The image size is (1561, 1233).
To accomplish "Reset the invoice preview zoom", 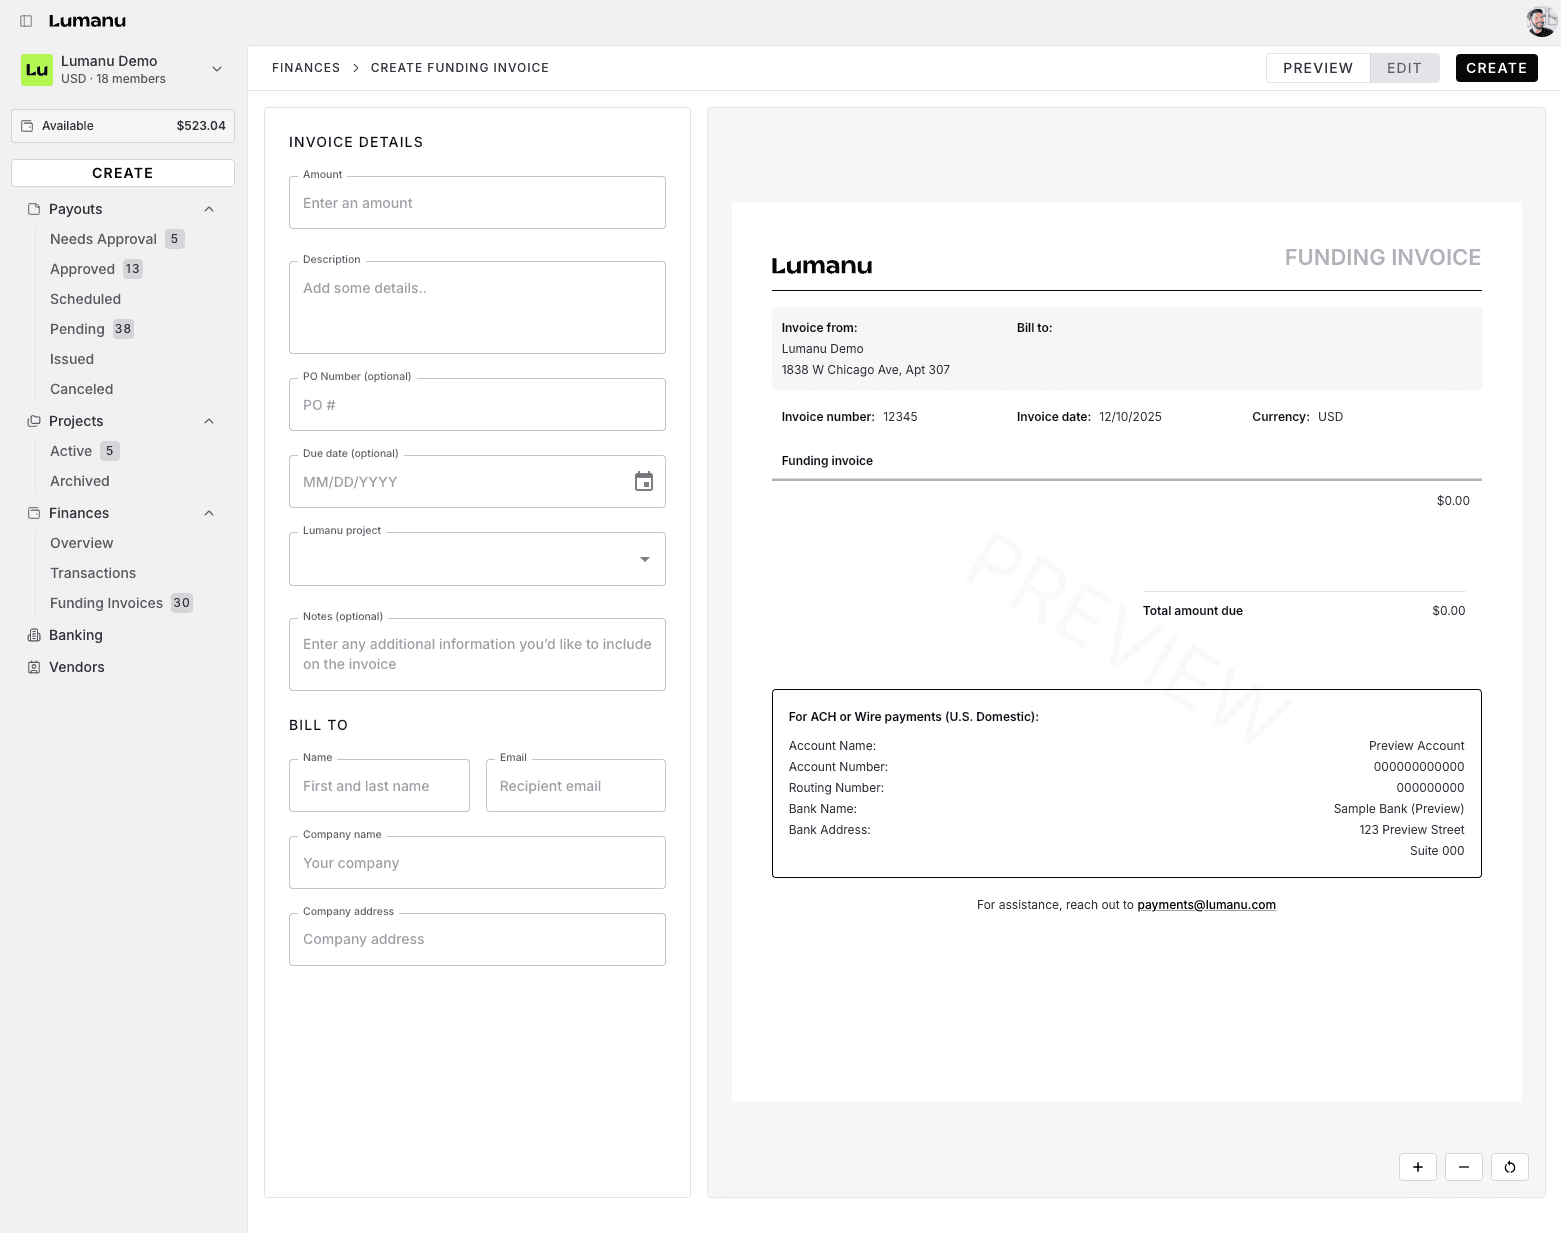I will pyautogui.click(x=1510, y=1167).
